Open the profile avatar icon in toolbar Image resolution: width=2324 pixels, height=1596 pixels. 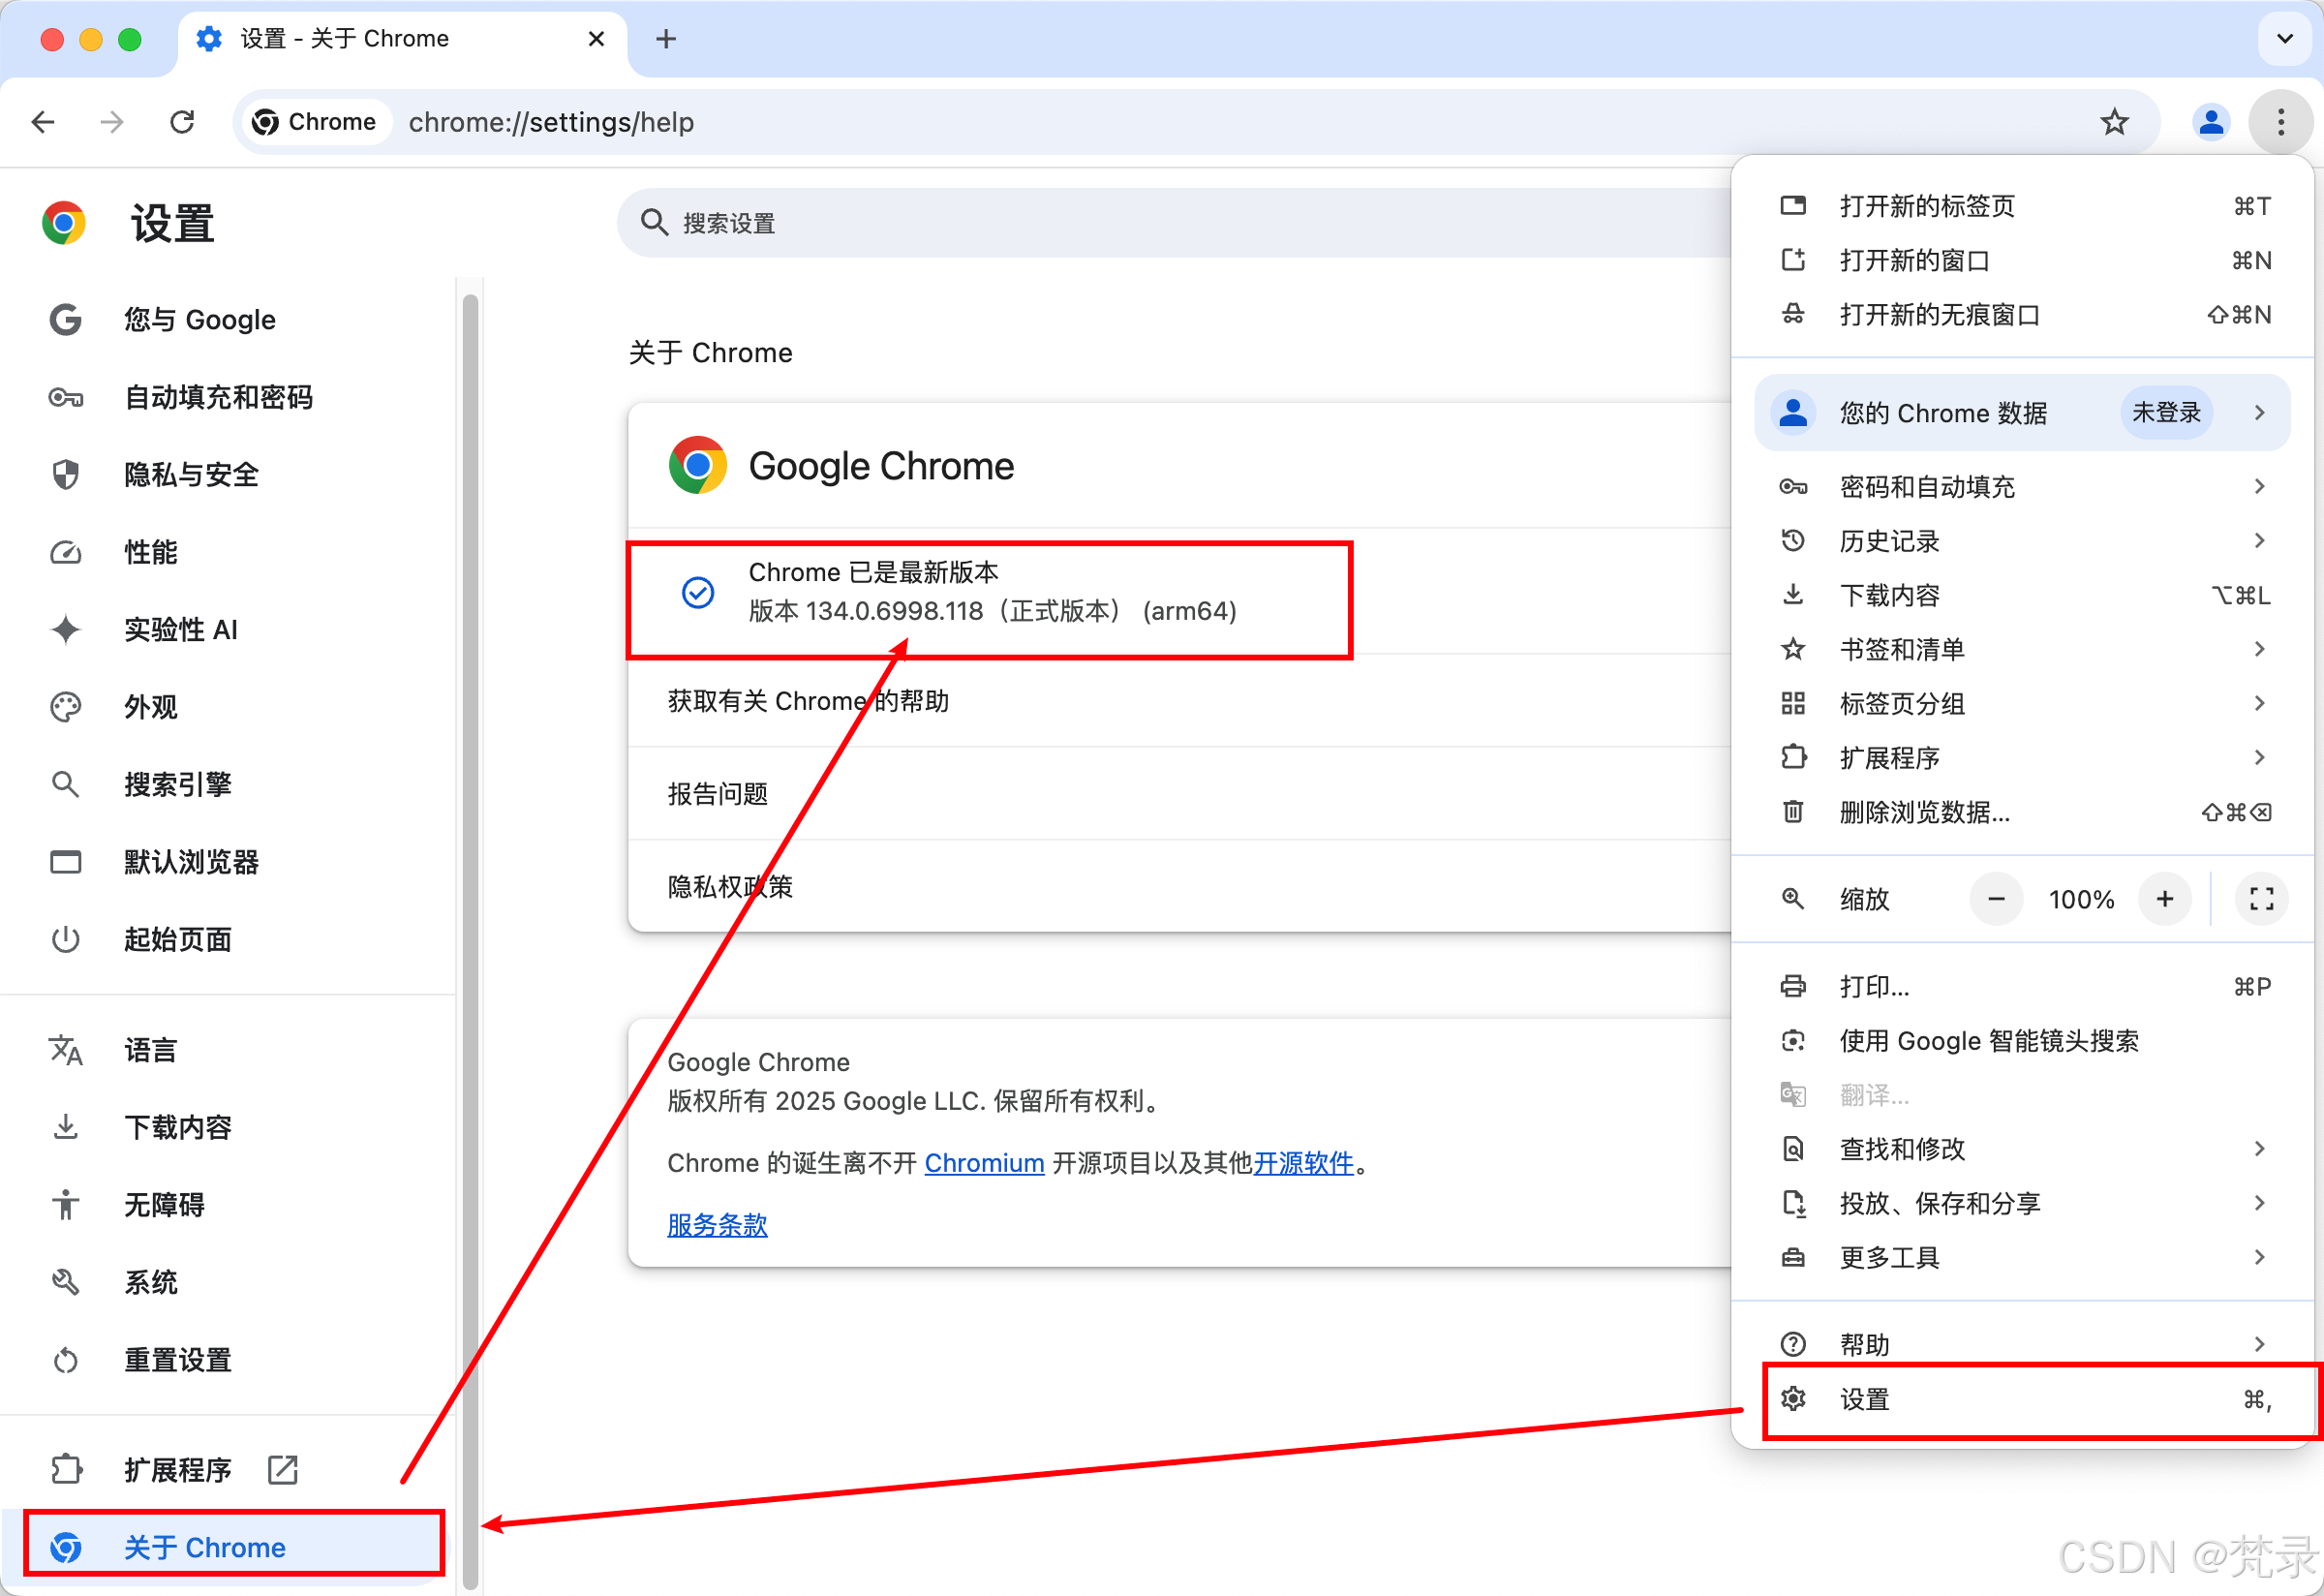tap(2211, 121)
